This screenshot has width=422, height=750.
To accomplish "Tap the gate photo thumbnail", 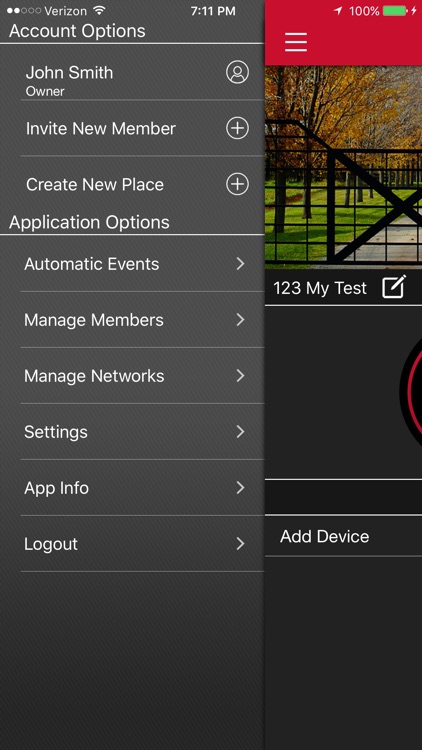I will tap(344, 167).
